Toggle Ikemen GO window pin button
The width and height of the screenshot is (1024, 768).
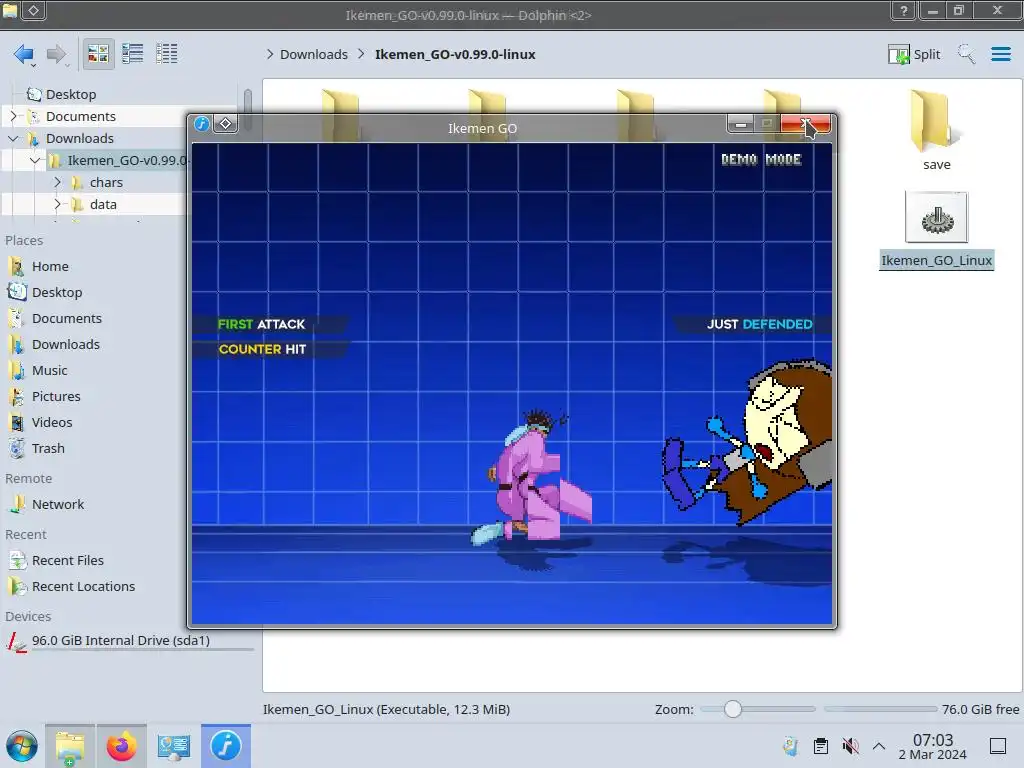coord(225,123)
